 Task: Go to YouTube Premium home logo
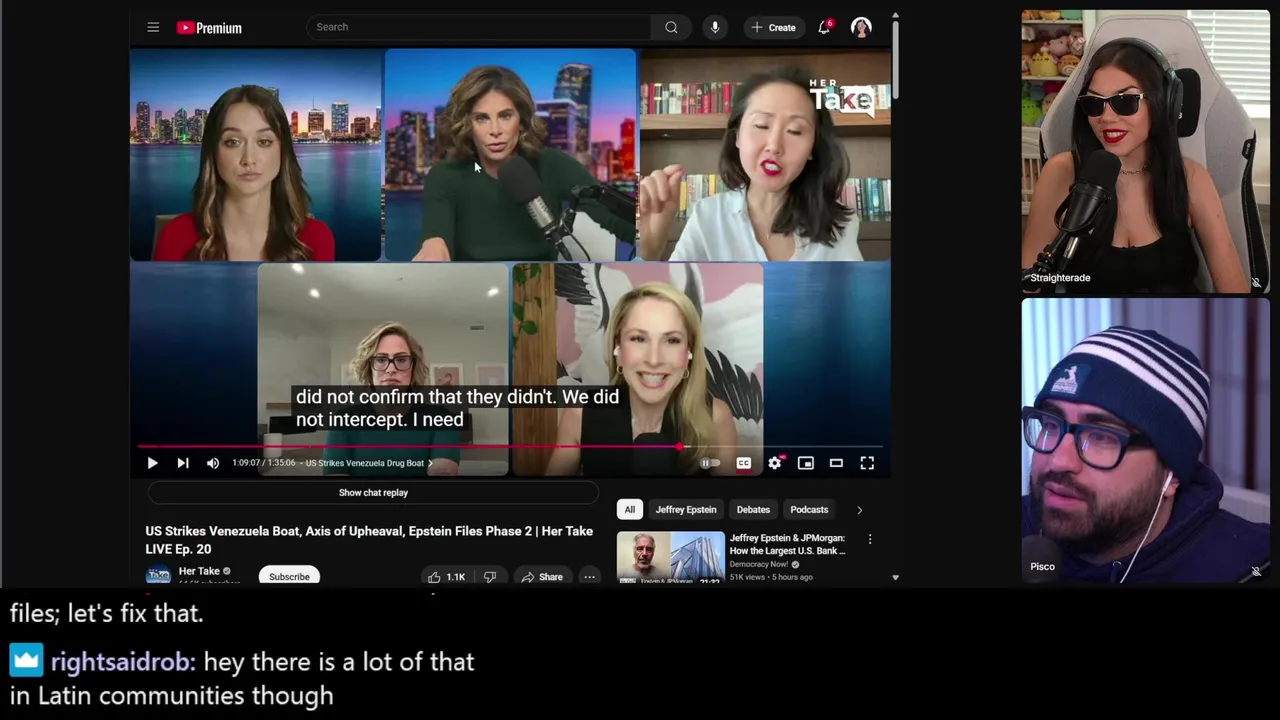(209, 28)
